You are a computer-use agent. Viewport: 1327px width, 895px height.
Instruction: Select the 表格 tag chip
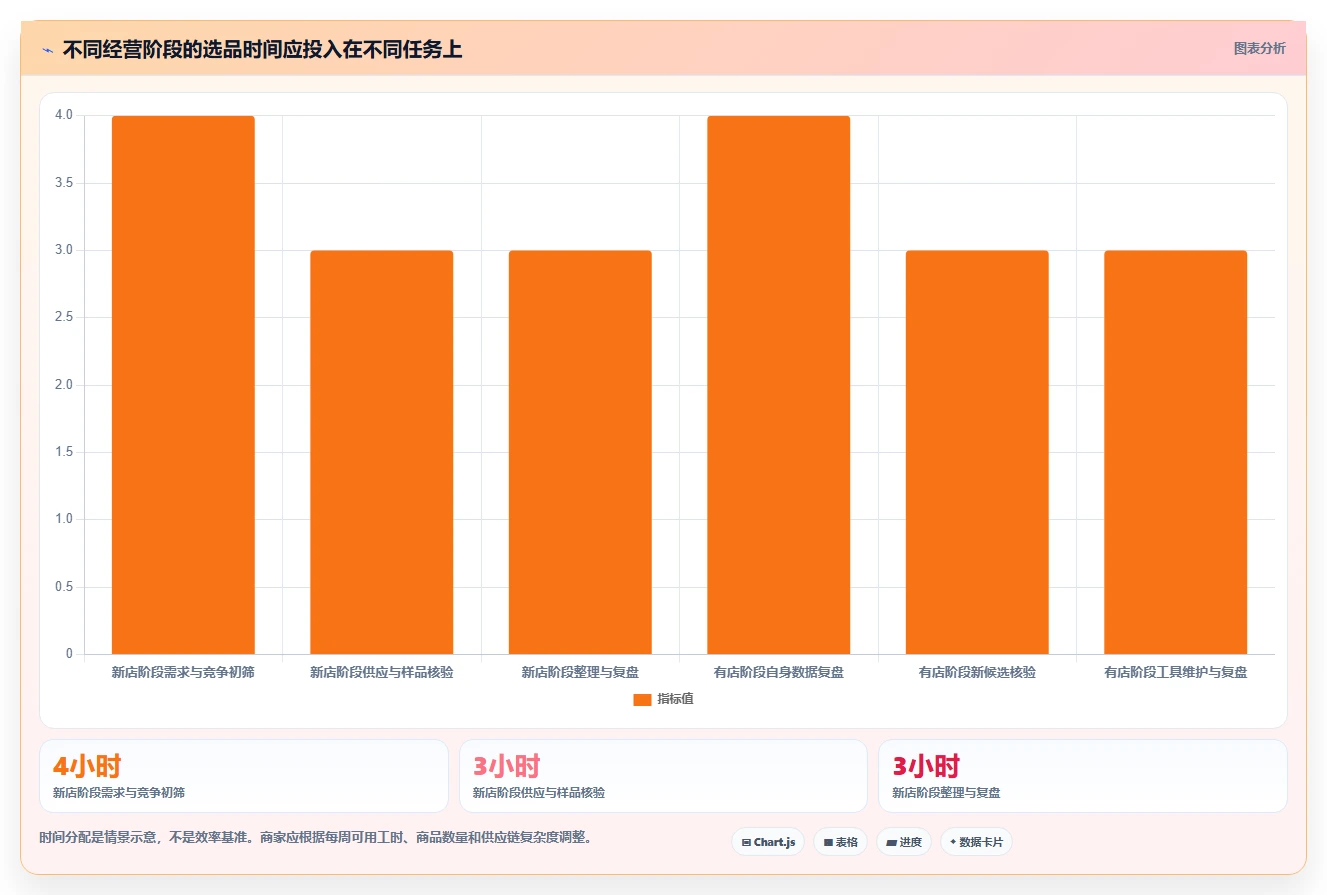tap(840, 842)
